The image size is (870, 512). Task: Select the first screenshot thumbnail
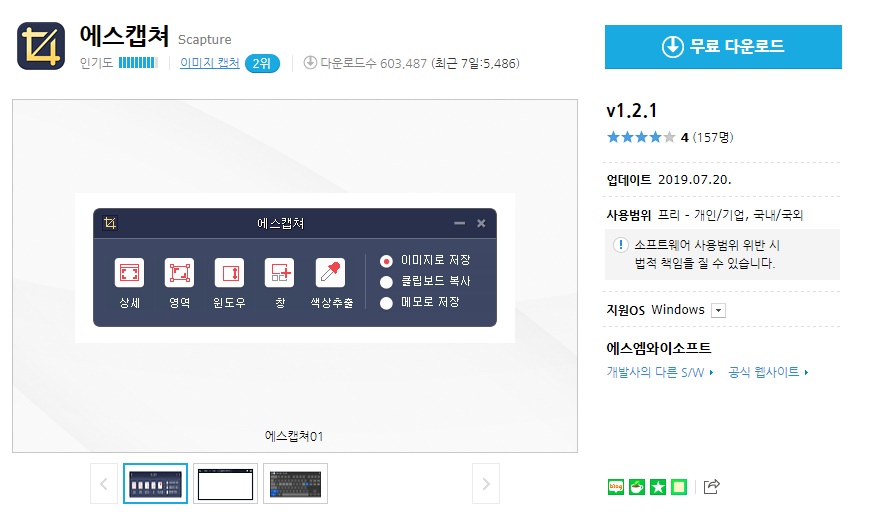(x=155, y=484)
